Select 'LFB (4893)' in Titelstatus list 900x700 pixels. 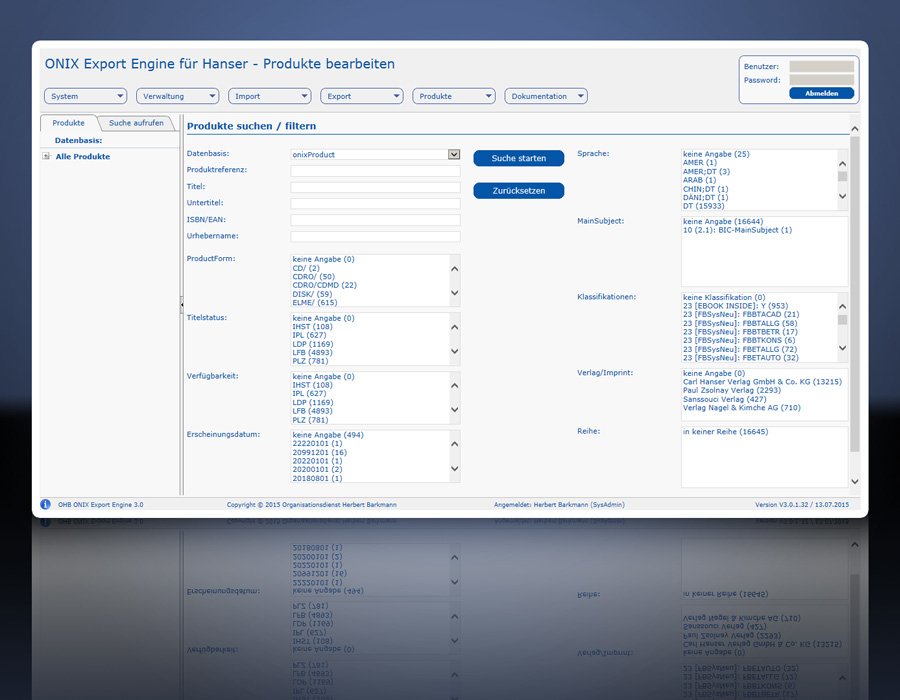(312, 352)
